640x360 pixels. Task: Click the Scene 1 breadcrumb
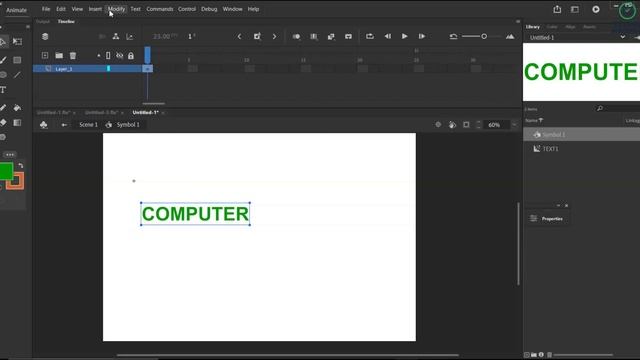(x=89, y=124)
